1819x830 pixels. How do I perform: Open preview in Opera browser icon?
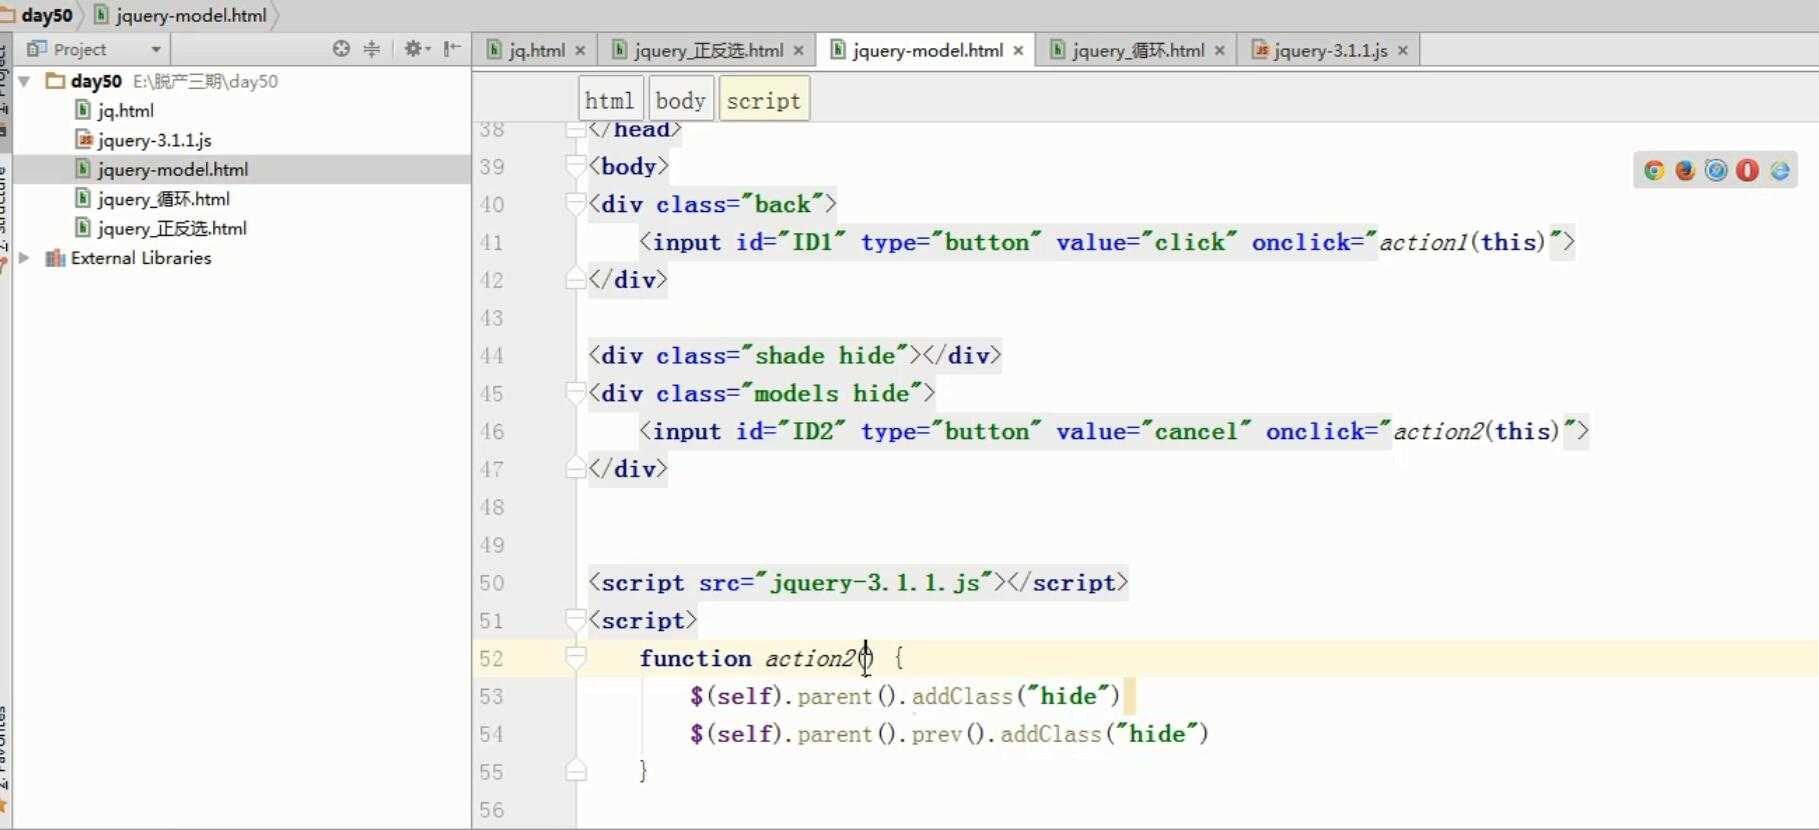click(x=1747, y=171)
